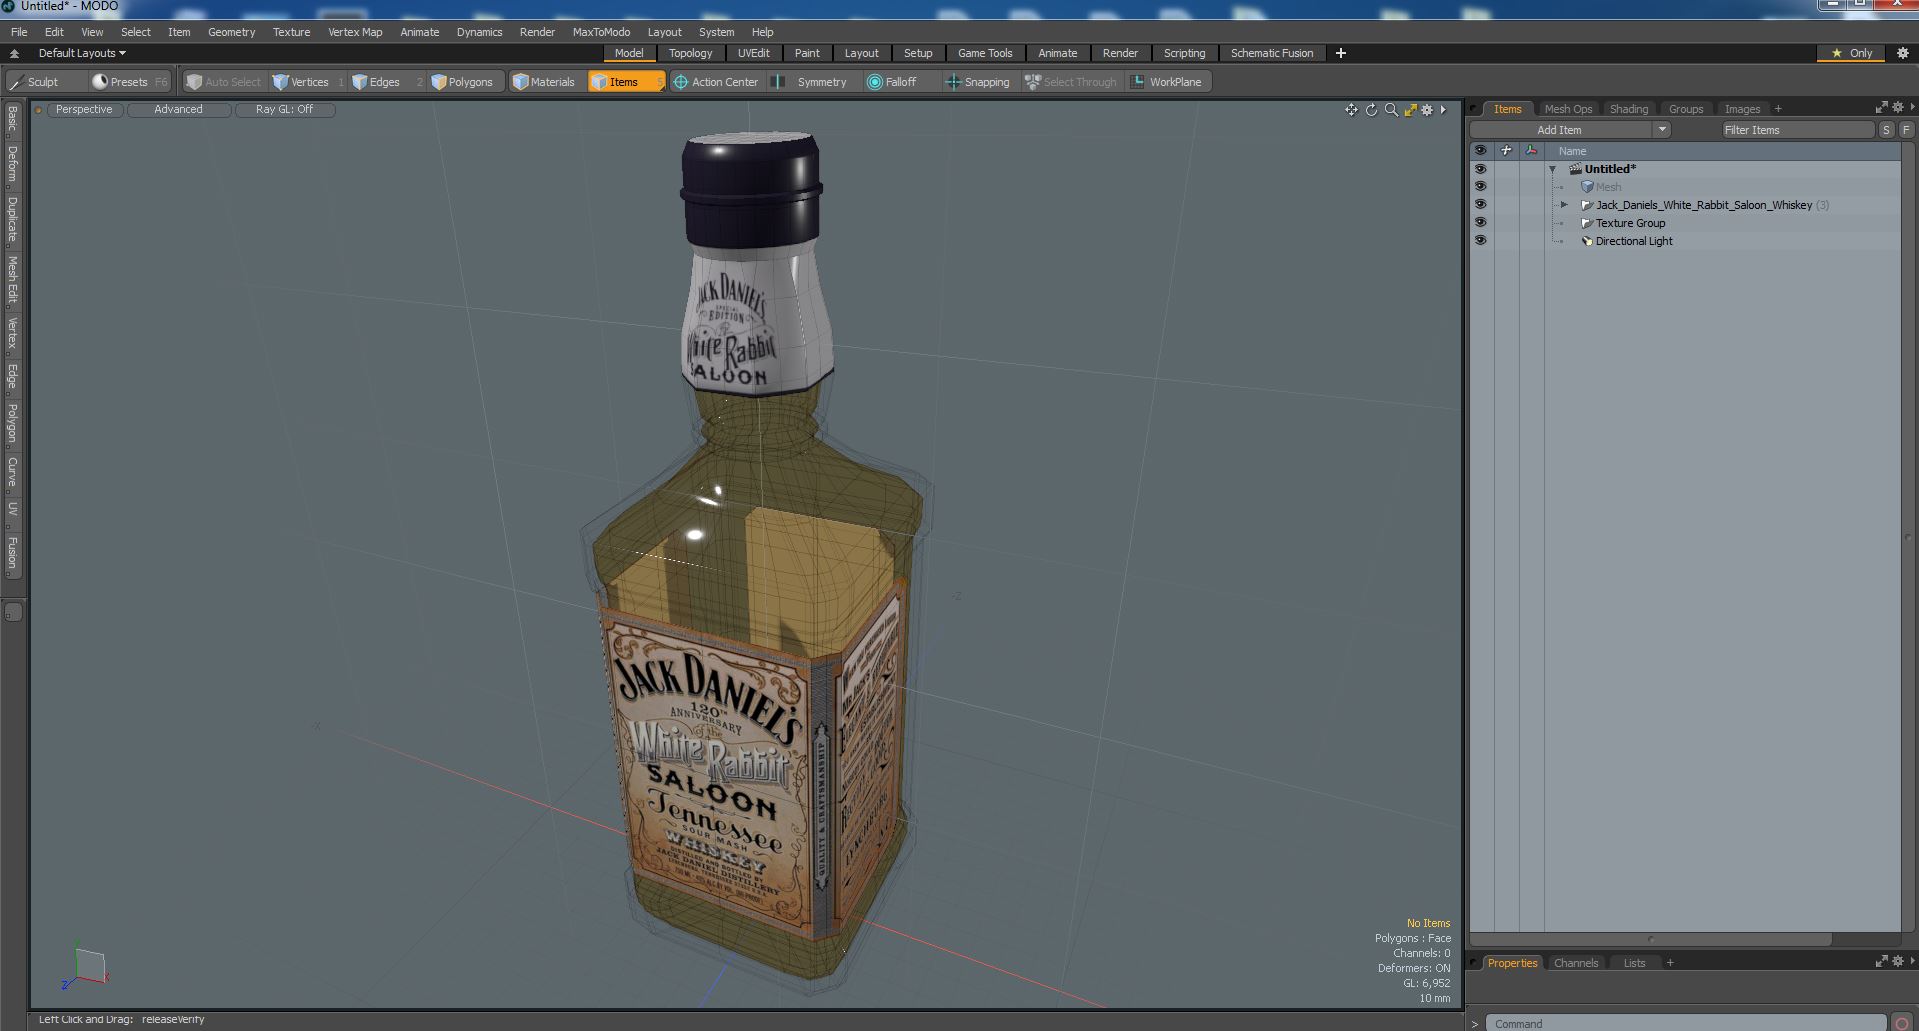
Task: Expand the Items panel with the arrow icon
Action: pyautogui.click(x=1881, y=107)
